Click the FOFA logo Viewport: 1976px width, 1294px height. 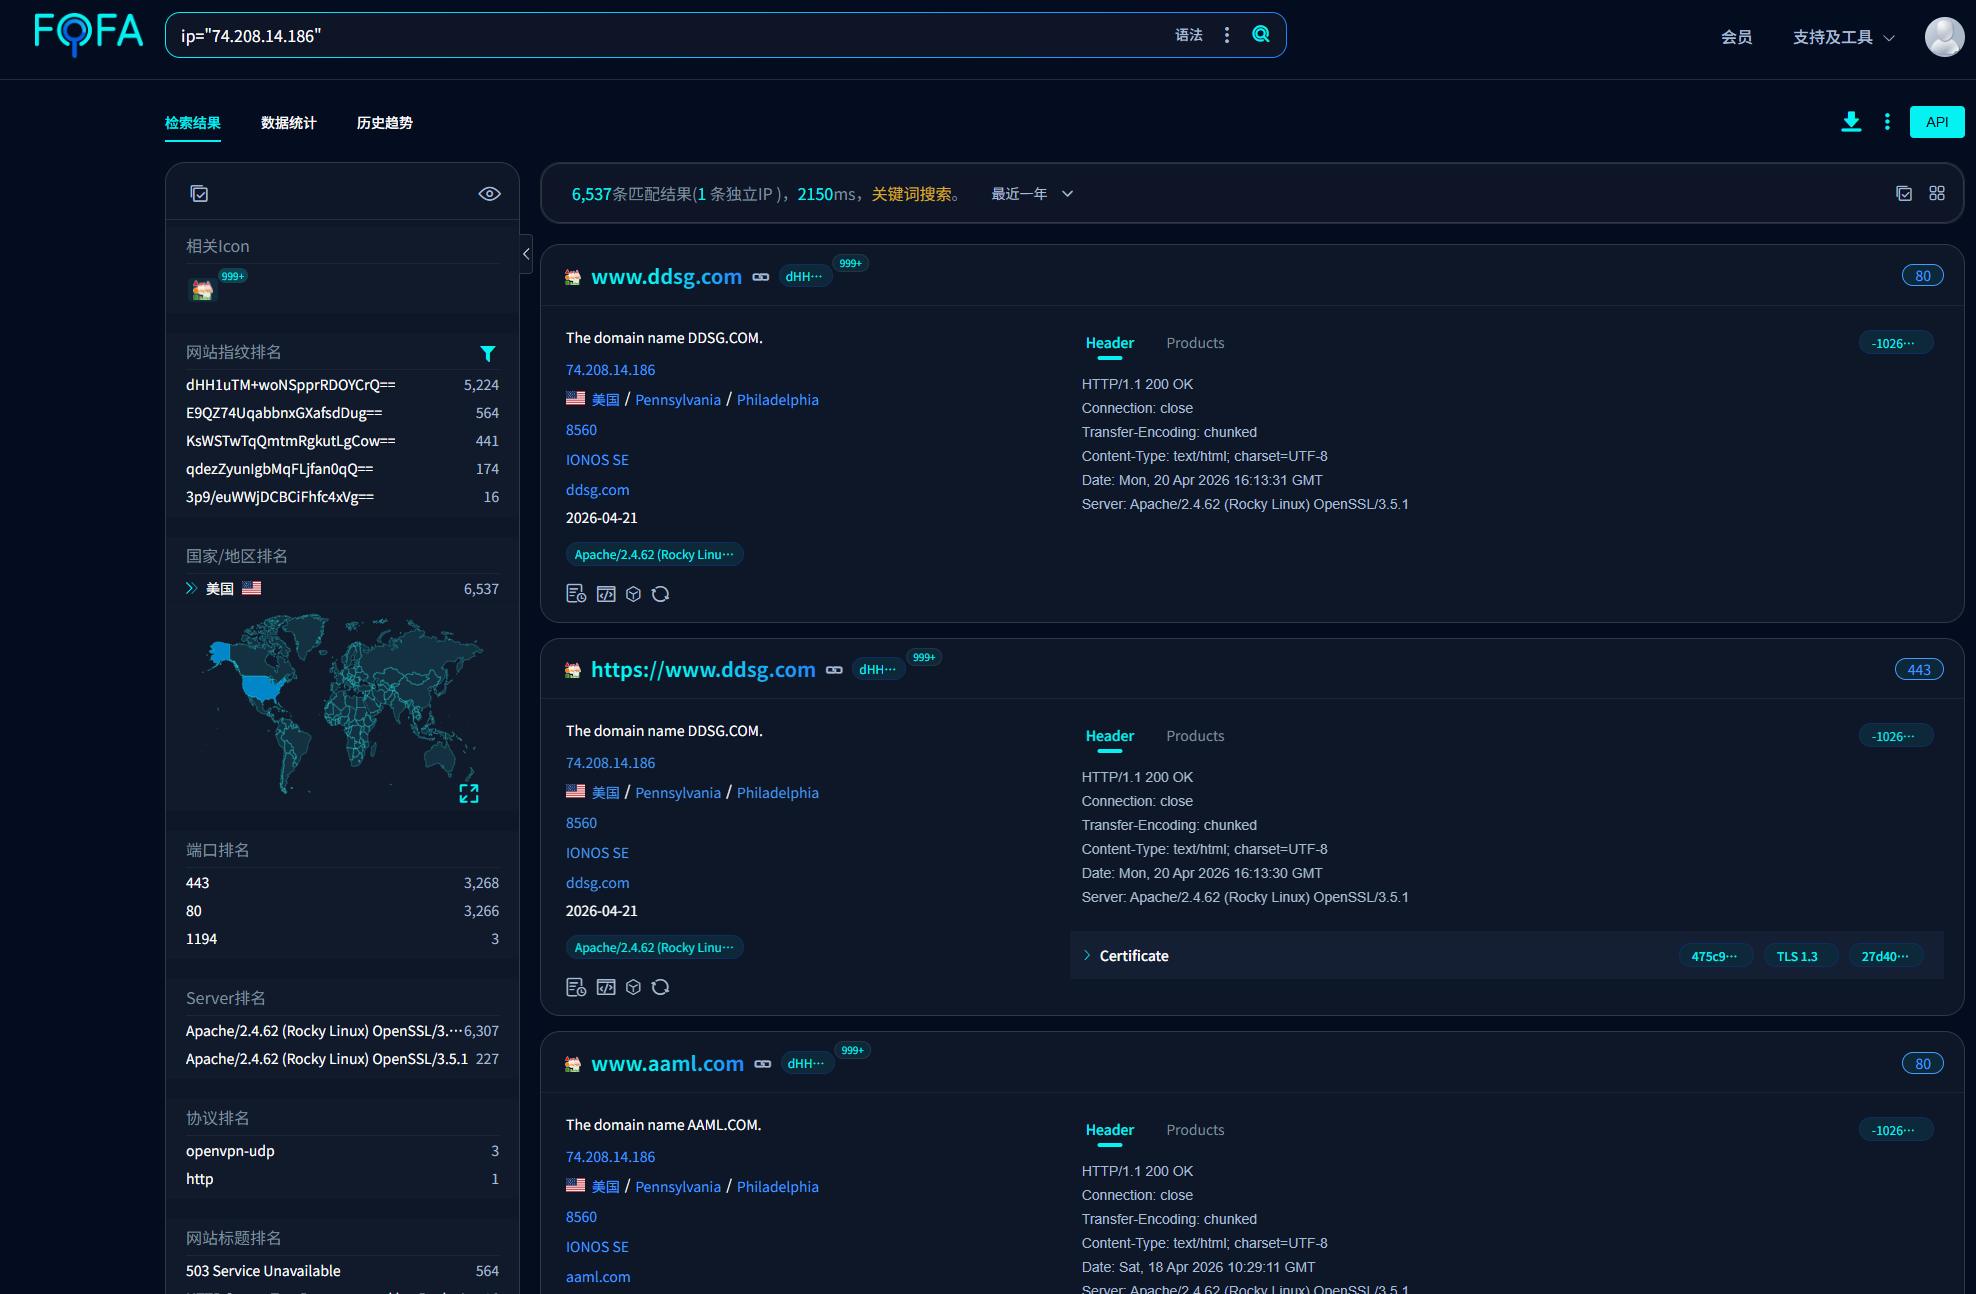coord(88,35)
